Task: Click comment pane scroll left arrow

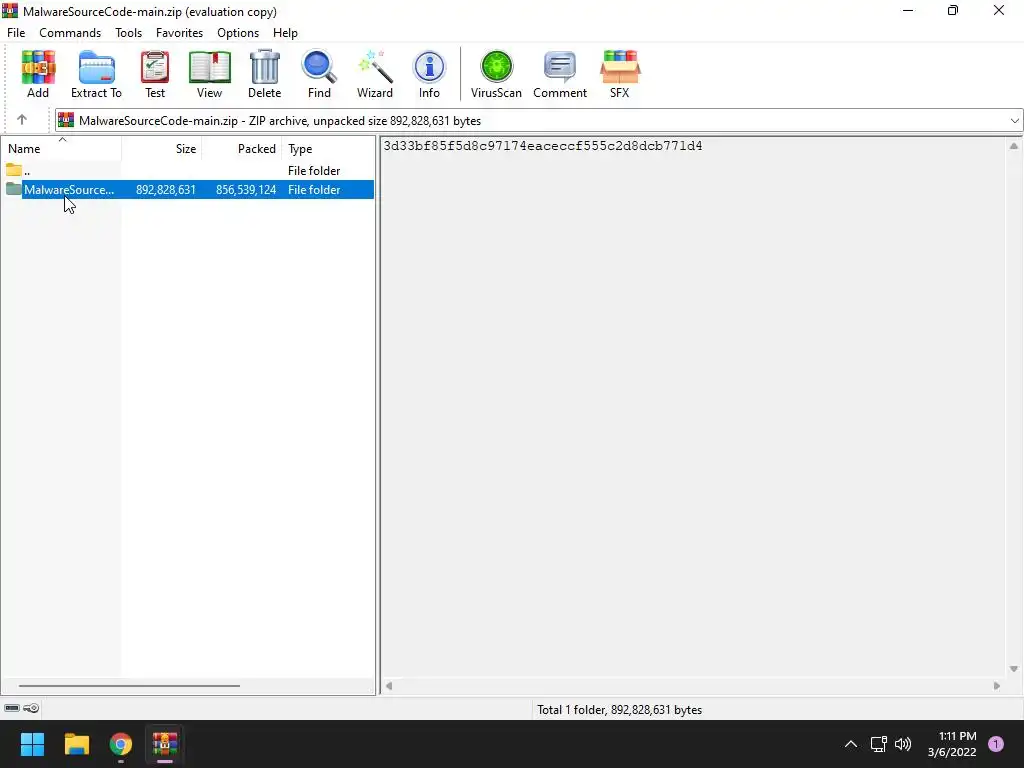Action: click(x=389, y=686)
